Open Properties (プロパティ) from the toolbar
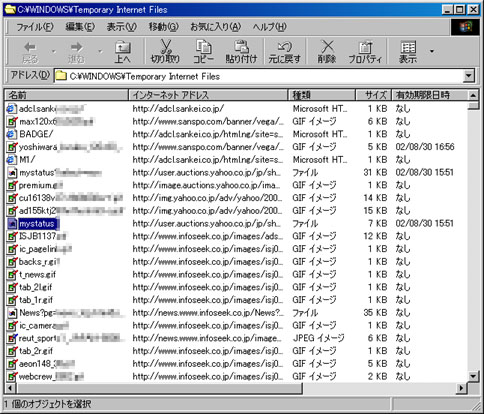 (365, 52)
